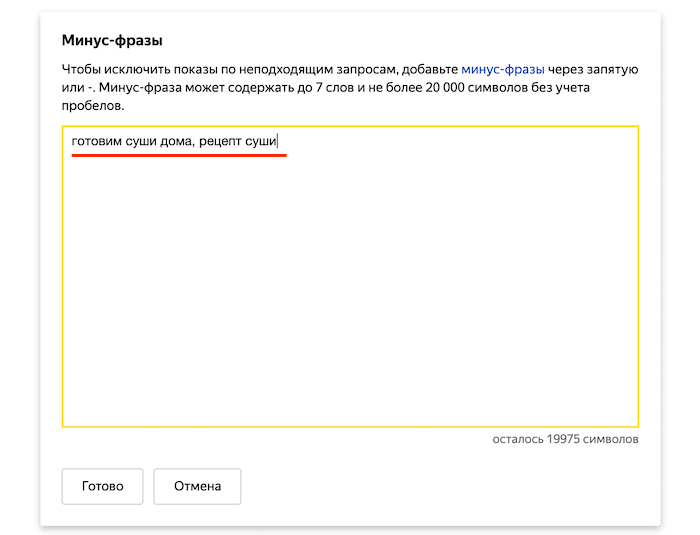The height and width of the screenshot is (535, 700).
Task: Click the word 'готовим' in the text box
Action: tap(97, 142)
